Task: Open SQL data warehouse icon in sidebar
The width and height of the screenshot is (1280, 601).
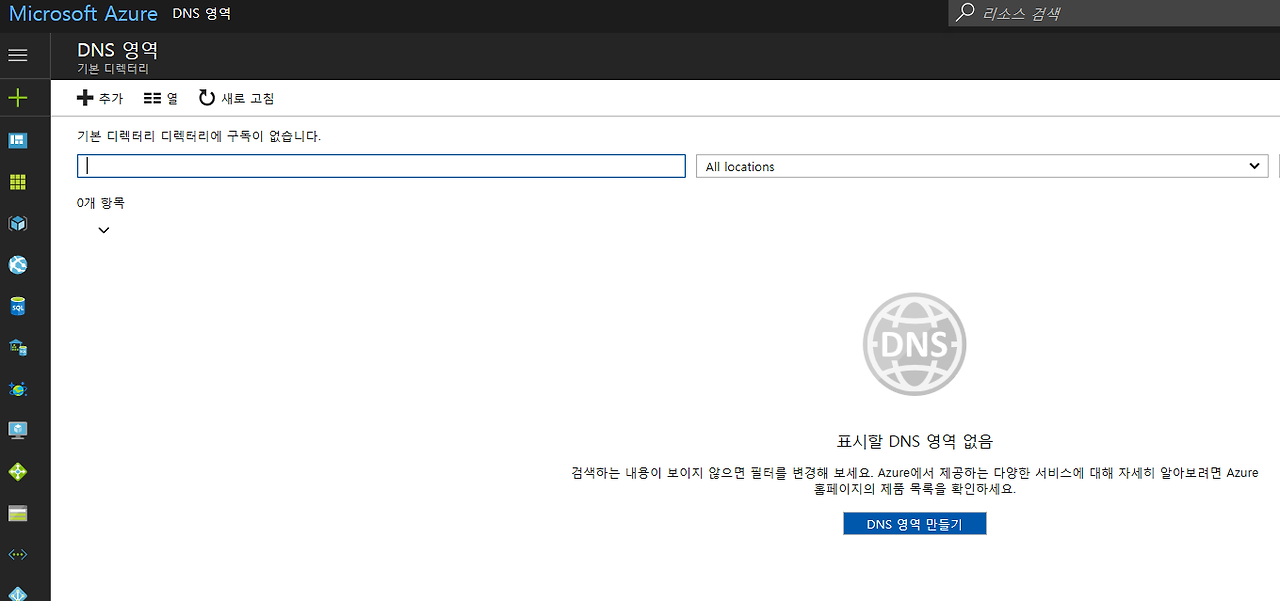Action: tap(17, 347)
